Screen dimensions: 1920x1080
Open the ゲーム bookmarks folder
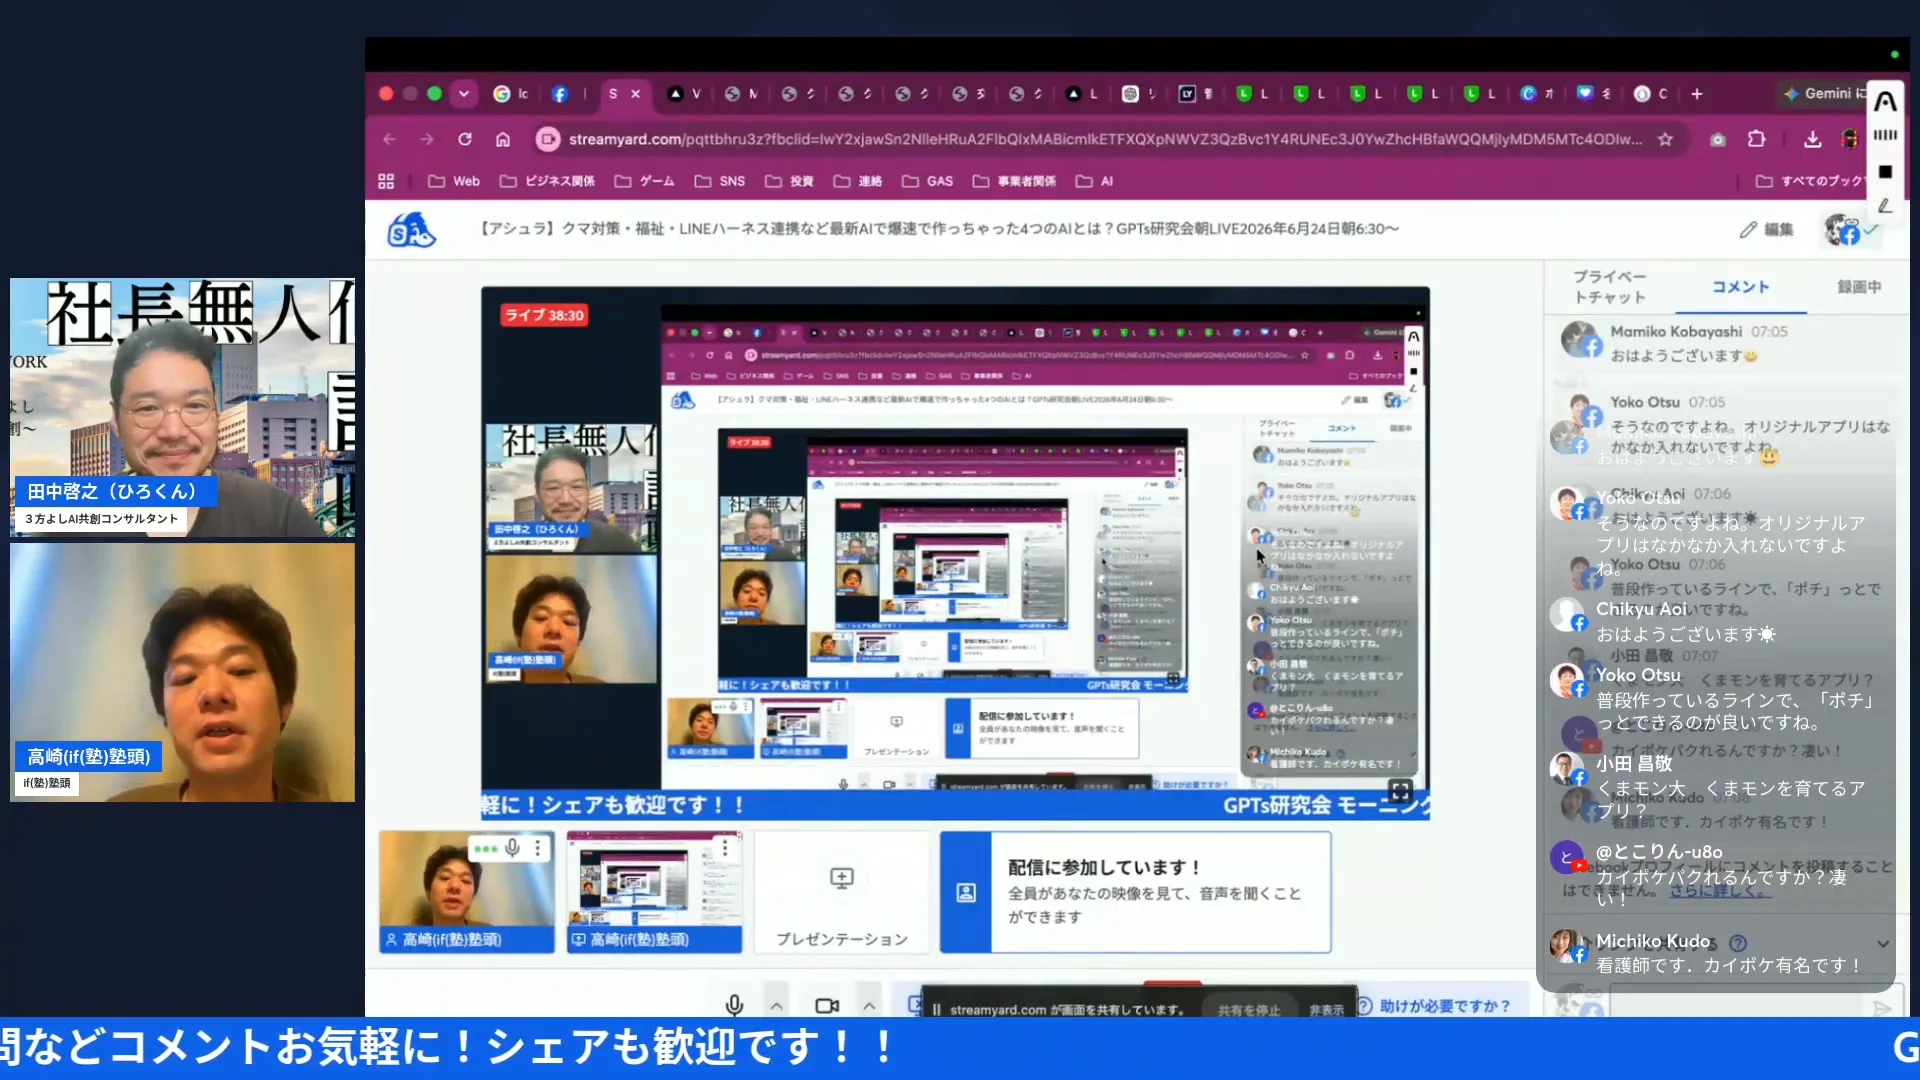644,181
